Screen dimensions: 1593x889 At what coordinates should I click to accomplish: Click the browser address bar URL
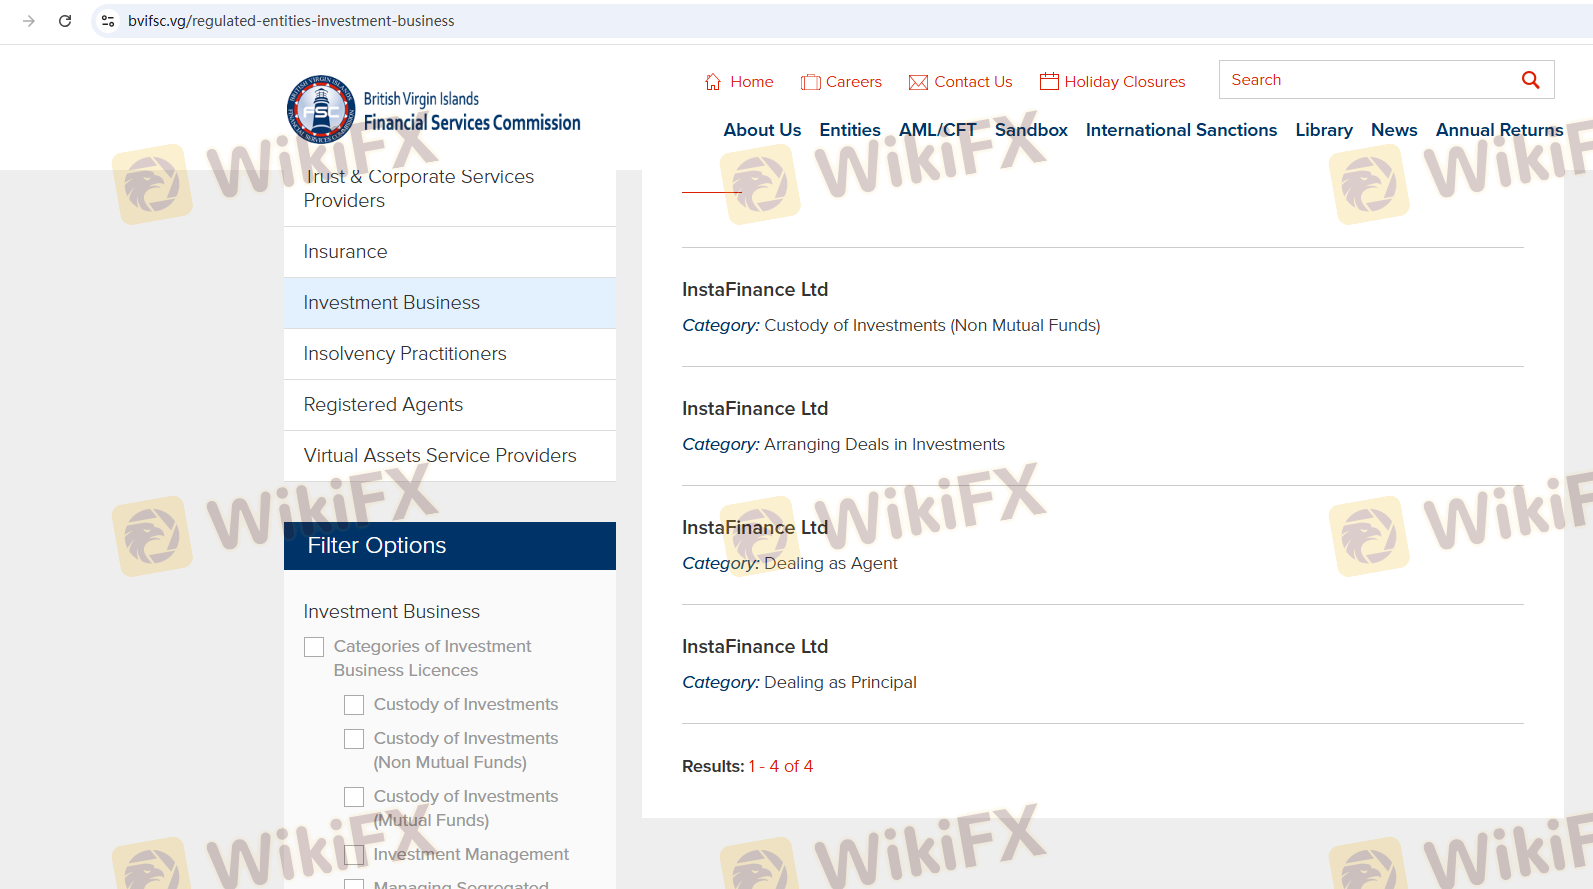coord(291,21)
